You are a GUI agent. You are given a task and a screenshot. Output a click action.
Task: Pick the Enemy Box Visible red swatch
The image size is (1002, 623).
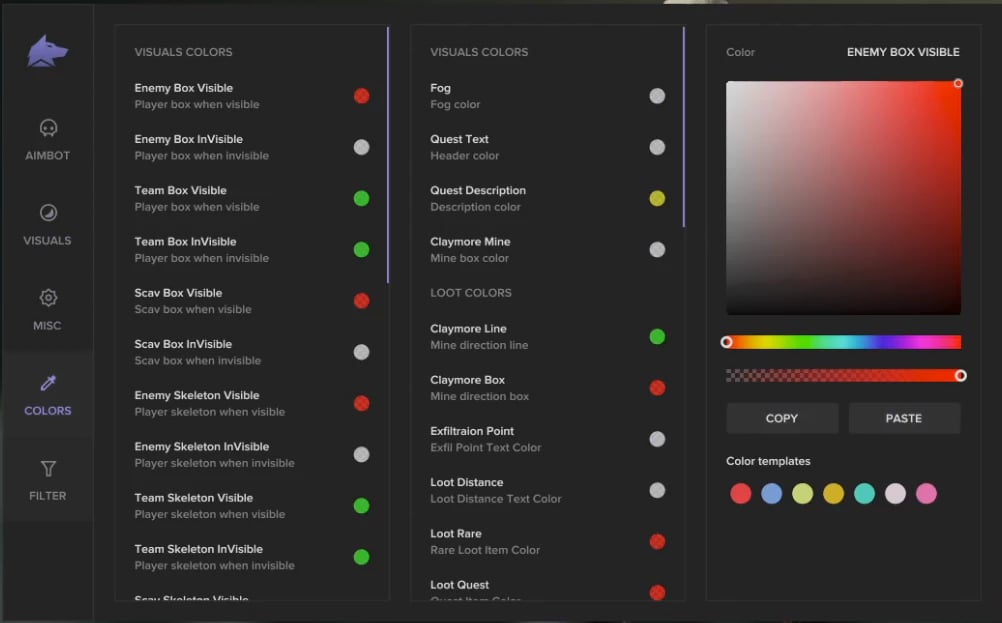pos(361,96)
